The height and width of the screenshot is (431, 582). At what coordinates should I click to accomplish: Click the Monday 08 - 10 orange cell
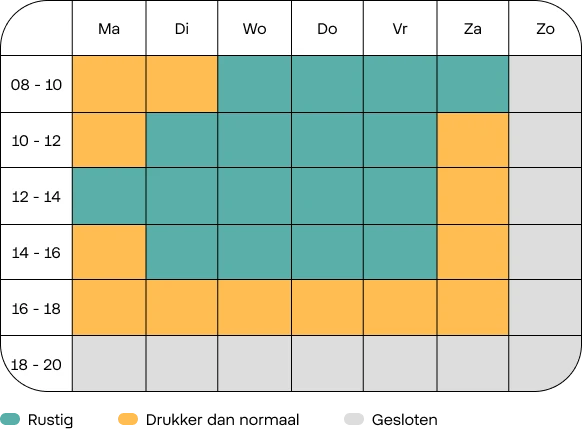click(x=109, y=84)
